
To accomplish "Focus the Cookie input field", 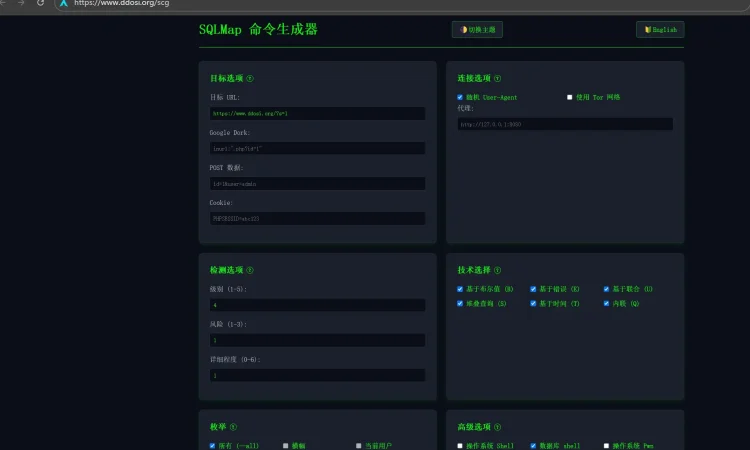I will coord(318,219).
